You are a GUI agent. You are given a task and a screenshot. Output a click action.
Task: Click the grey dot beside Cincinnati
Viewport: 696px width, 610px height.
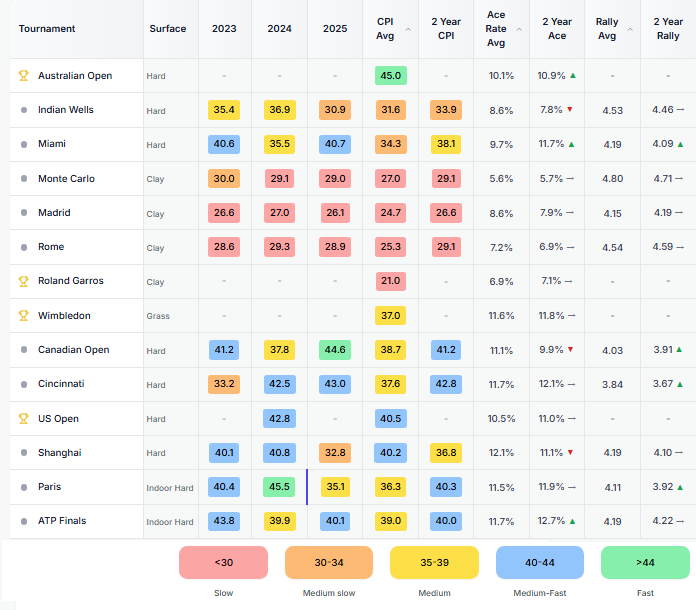pyautogui.click(x=24, y=384)
